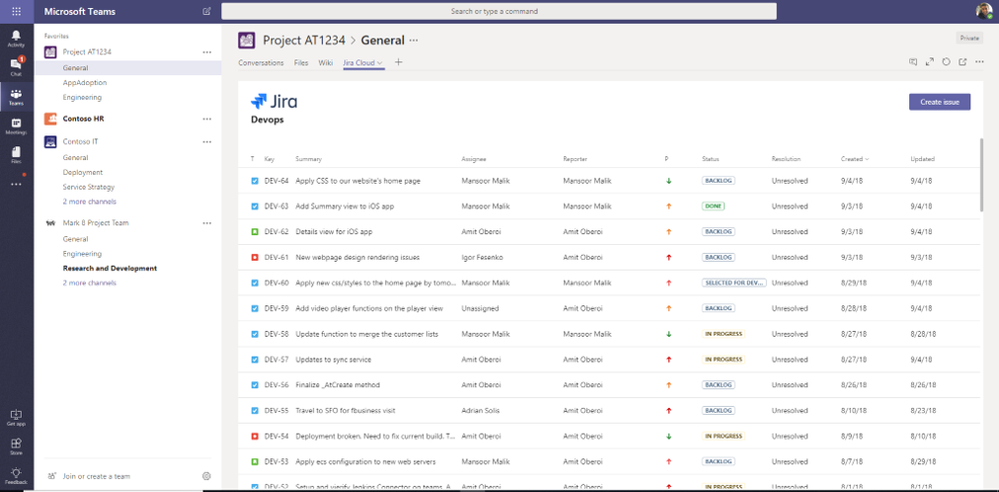Open more options for Contoso HR team
This screenshot has height=492, width=999.
coord(206,119)
